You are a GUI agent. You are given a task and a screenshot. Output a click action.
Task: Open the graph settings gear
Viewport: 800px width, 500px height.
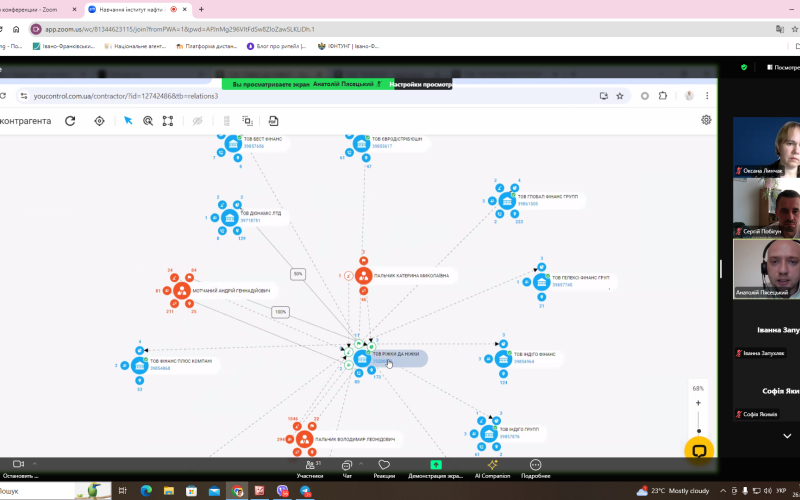click(x=706, y=120)
